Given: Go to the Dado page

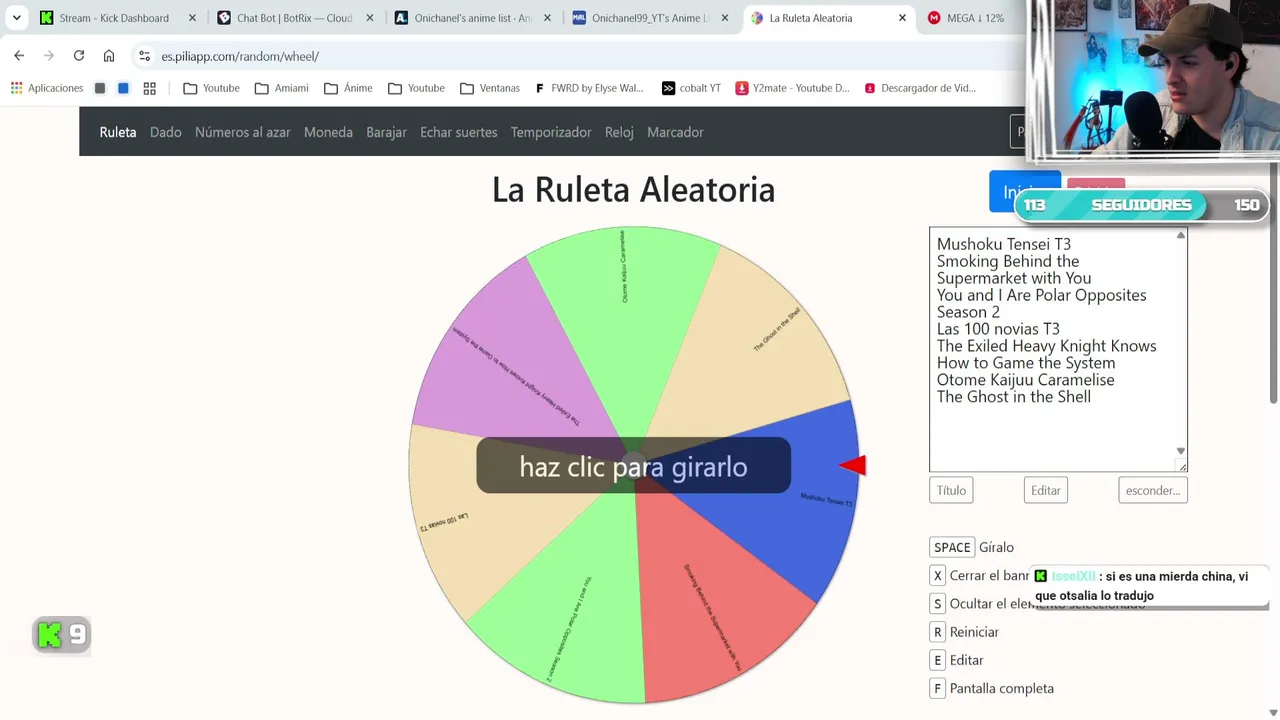Looking at the screenshot, I should point(166,132).
